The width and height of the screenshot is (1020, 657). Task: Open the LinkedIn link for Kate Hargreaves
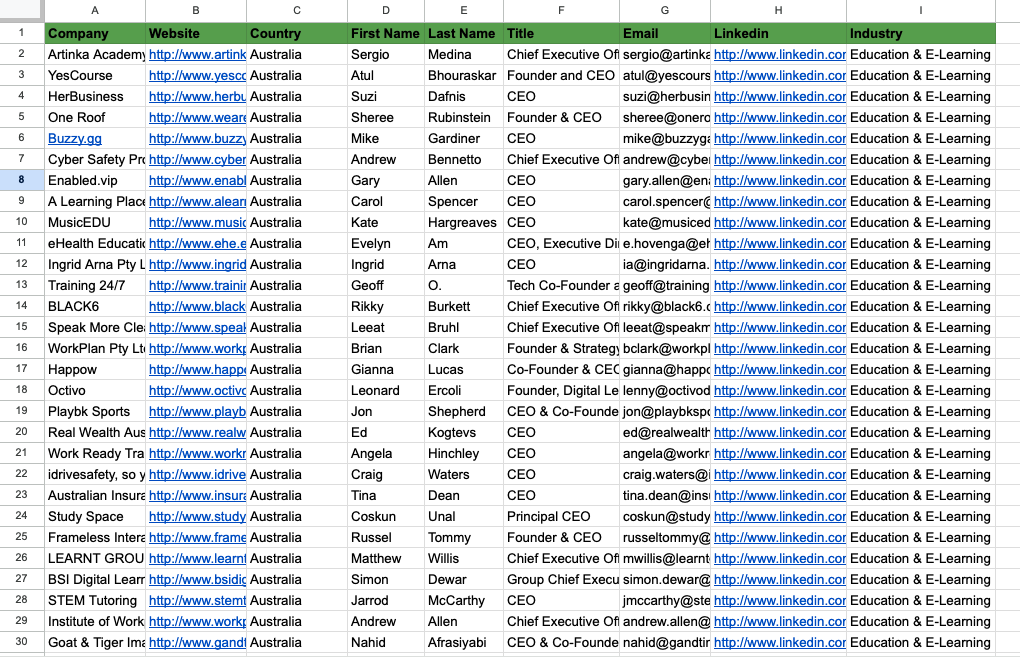click(779, 222)
